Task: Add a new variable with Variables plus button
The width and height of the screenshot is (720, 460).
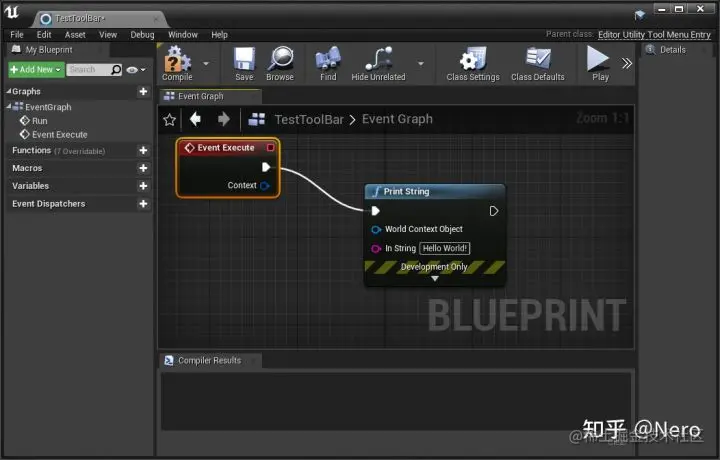Action: (143, 186)
